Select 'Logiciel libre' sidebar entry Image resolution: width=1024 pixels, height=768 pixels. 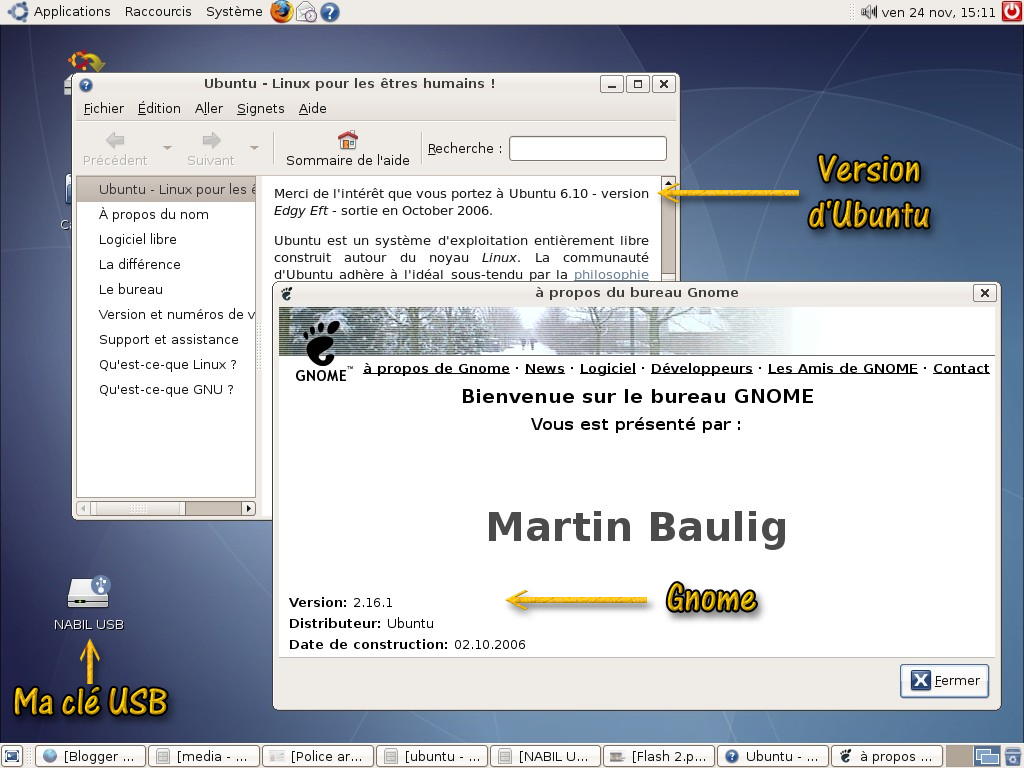point(166,240)
